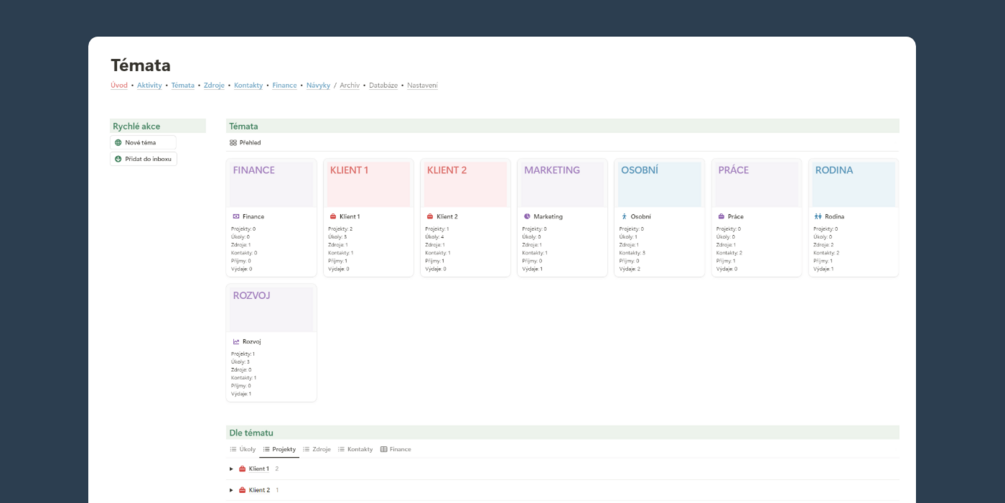Image resolution: width=1005 pixels, height=503 pixels.
Task: Click the Dle tématu section heading
Action: (x=251, y=433)
